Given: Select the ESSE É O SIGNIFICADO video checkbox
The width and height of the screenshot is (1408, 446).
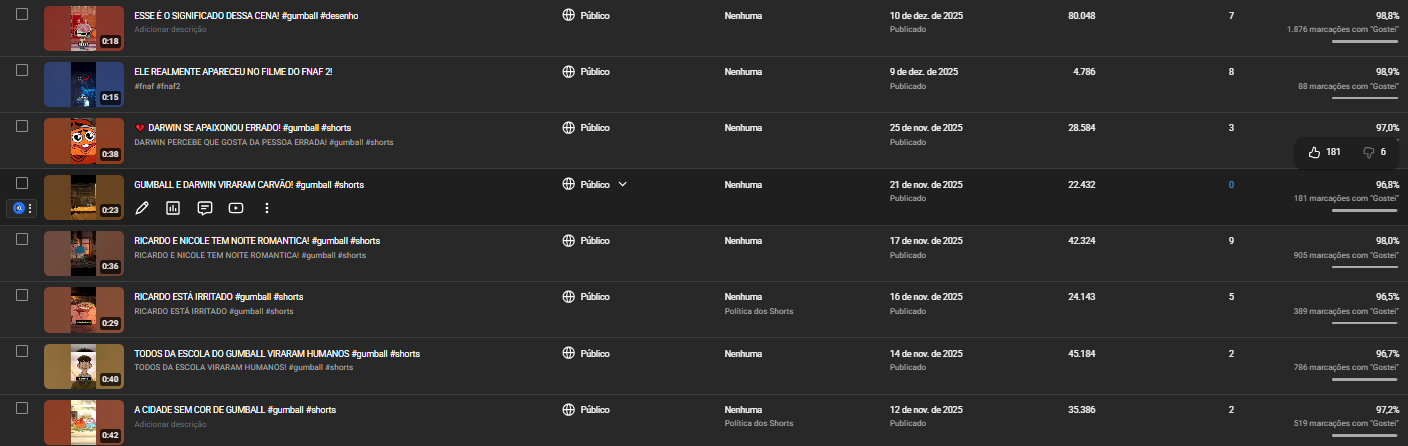Looking at the screenshot, I should pyautogui.click(x=22, y=15).
